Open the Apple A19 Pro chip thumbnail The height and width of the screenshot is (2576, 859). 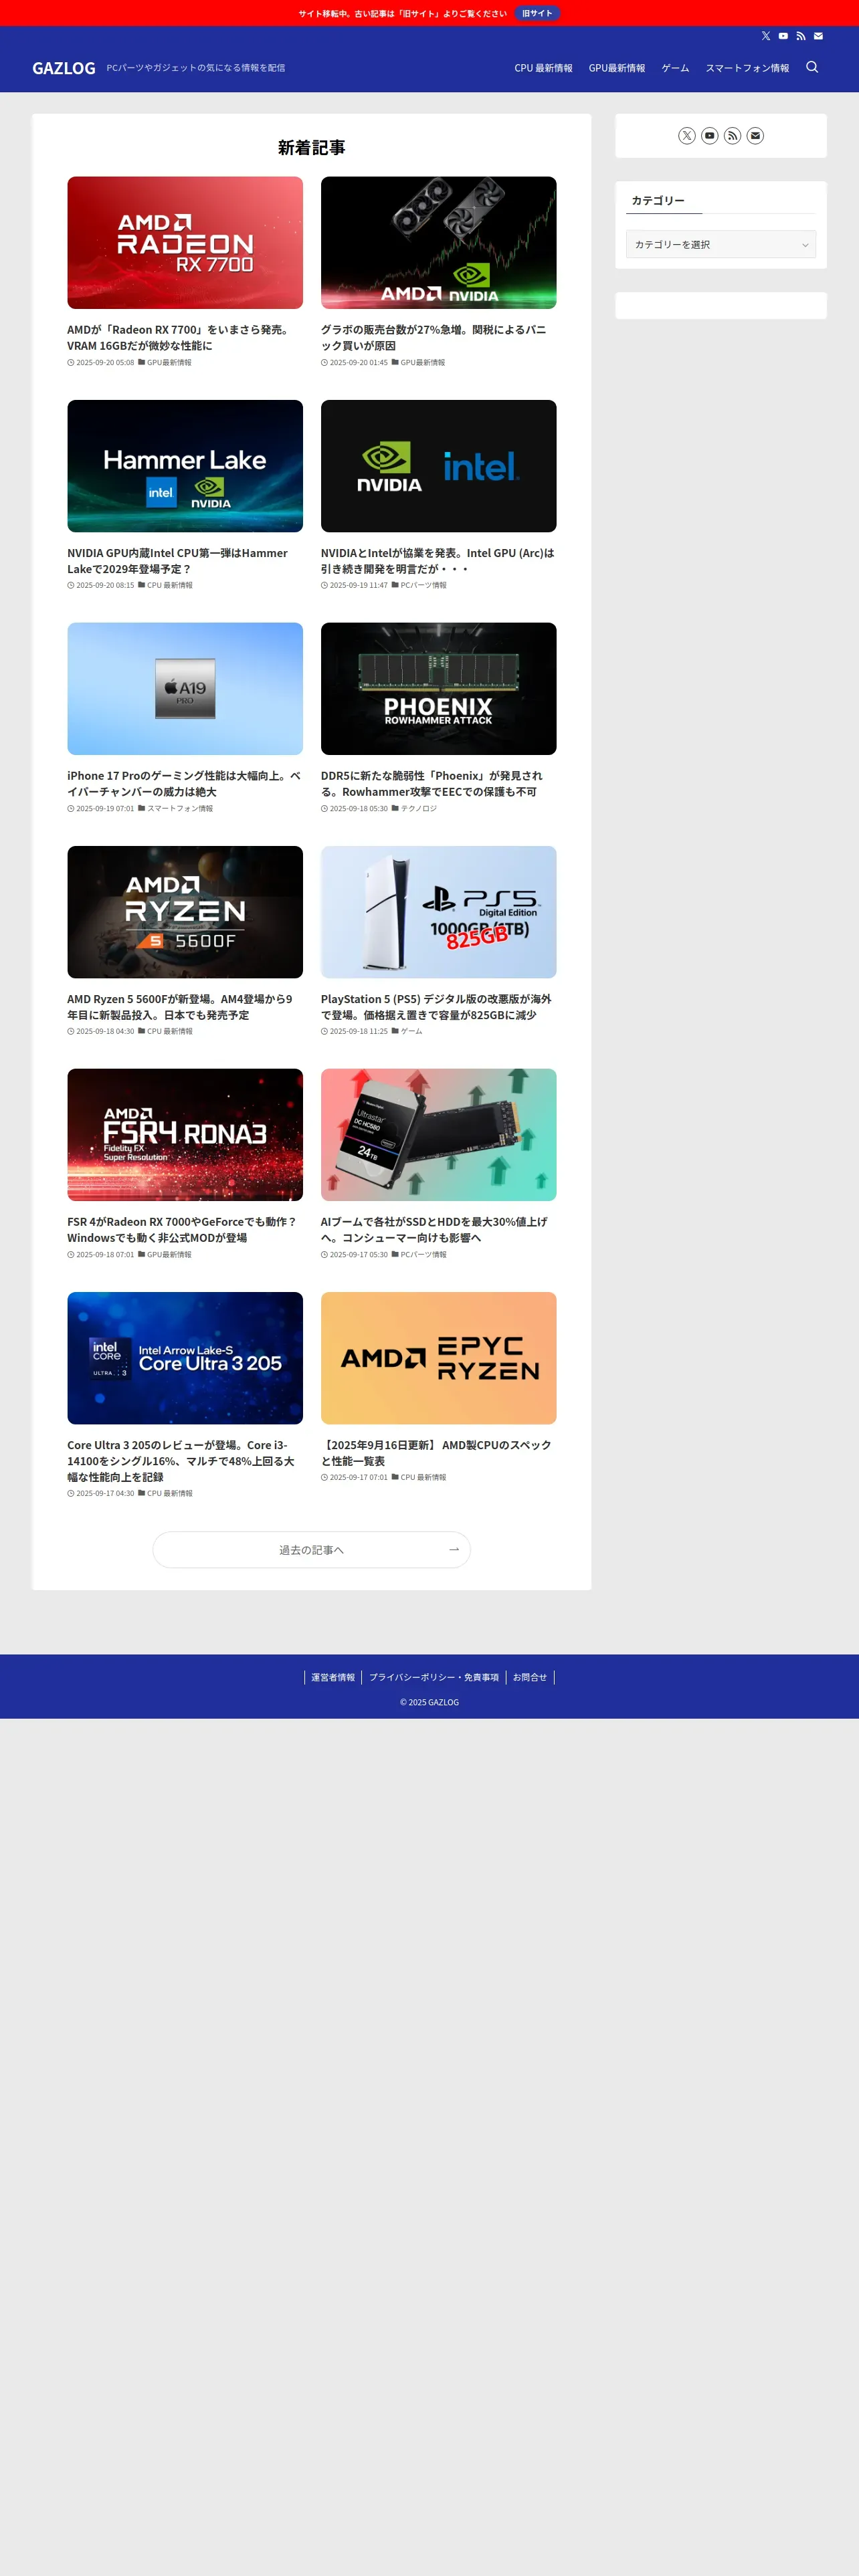pos(185,689)
